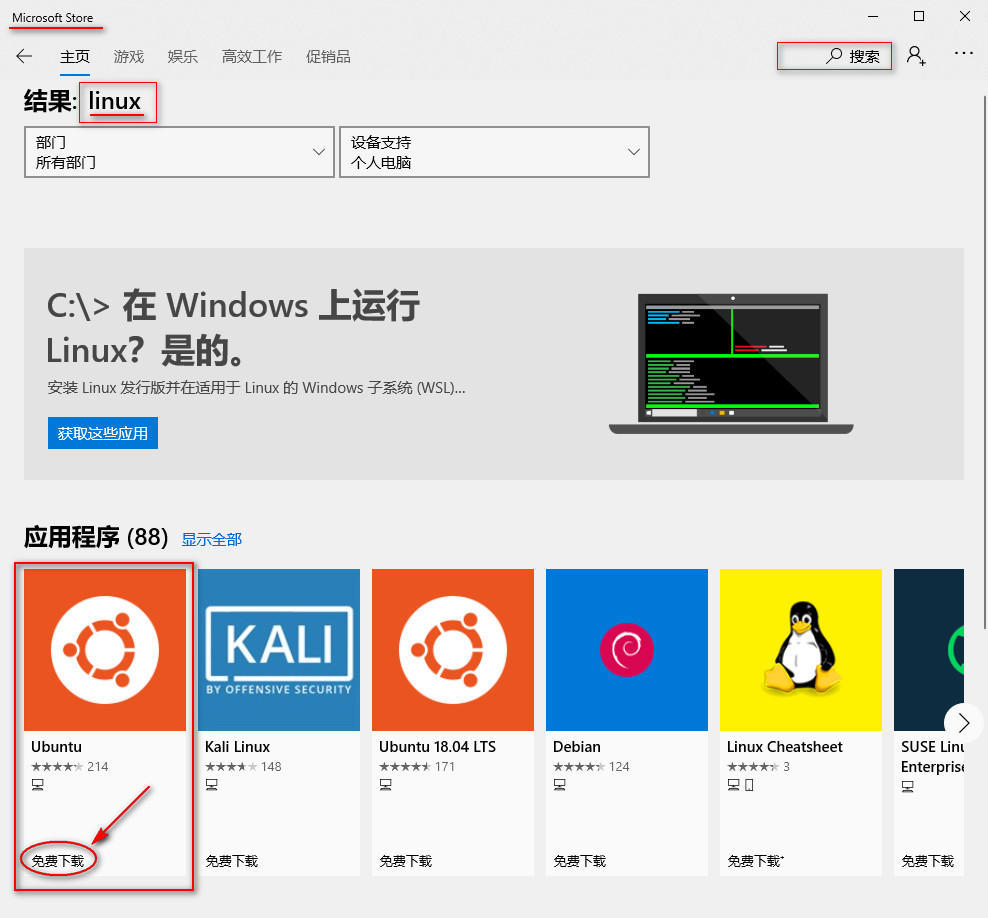Click the 获取这些应用 blue button

[x=102, y=433]
